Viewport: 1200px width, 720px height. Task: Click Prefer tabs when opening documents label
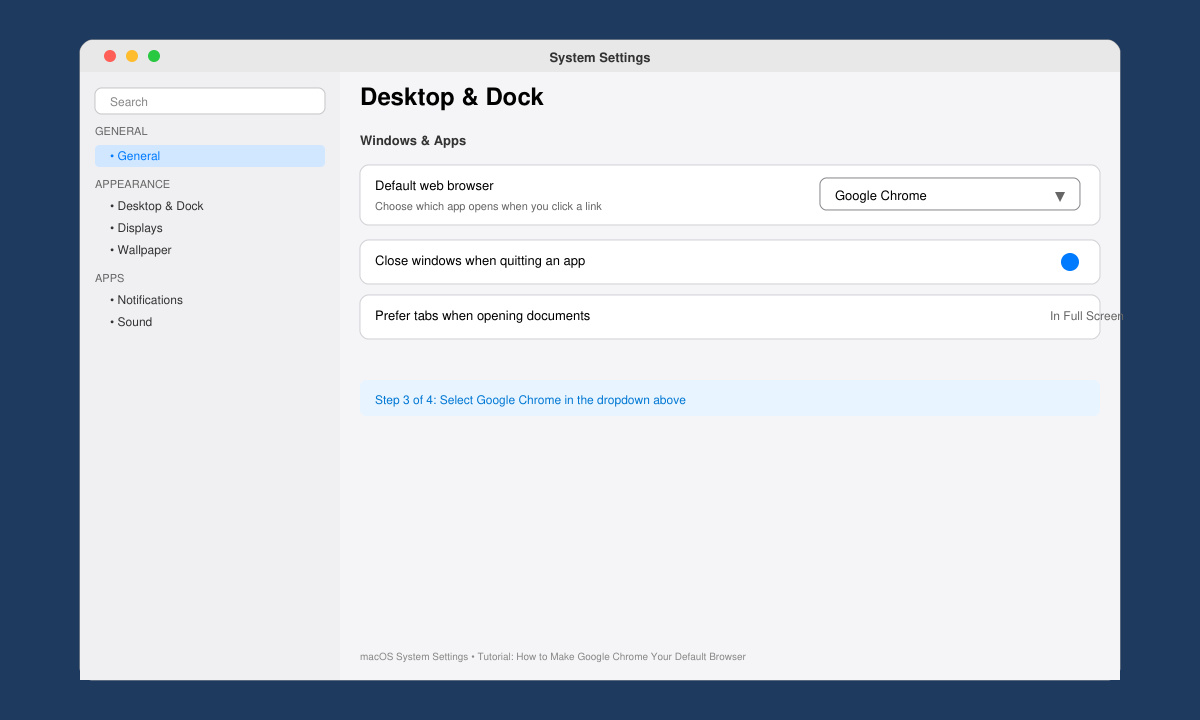coord(482,316)
